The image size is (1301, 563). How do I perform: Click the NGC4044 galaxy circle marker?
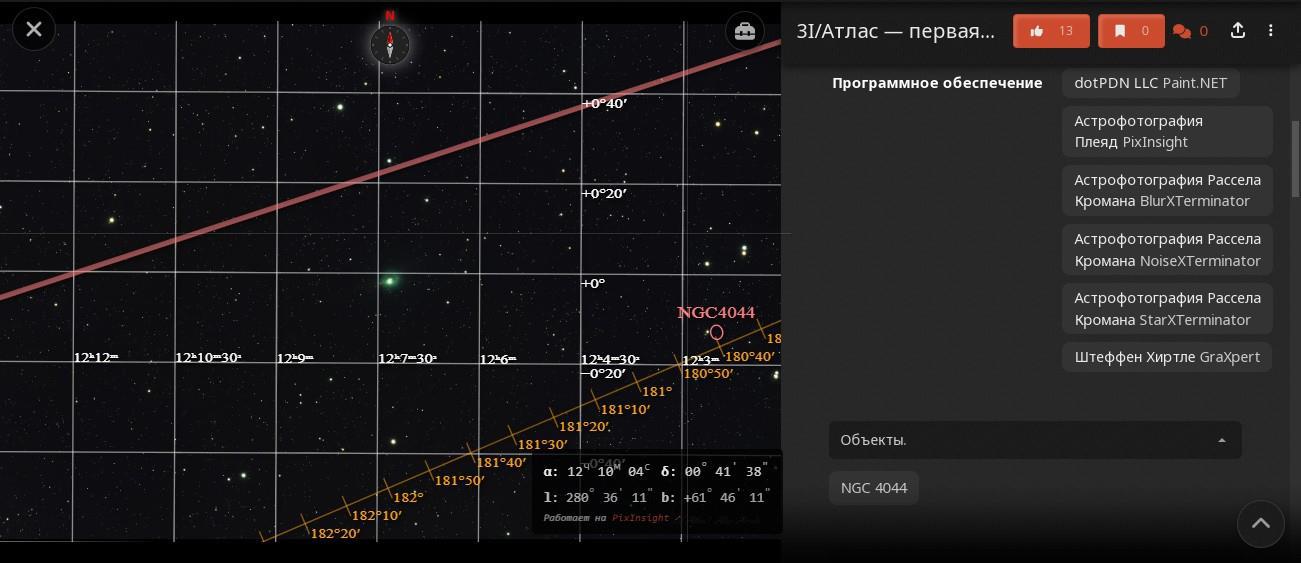[716, 332]
